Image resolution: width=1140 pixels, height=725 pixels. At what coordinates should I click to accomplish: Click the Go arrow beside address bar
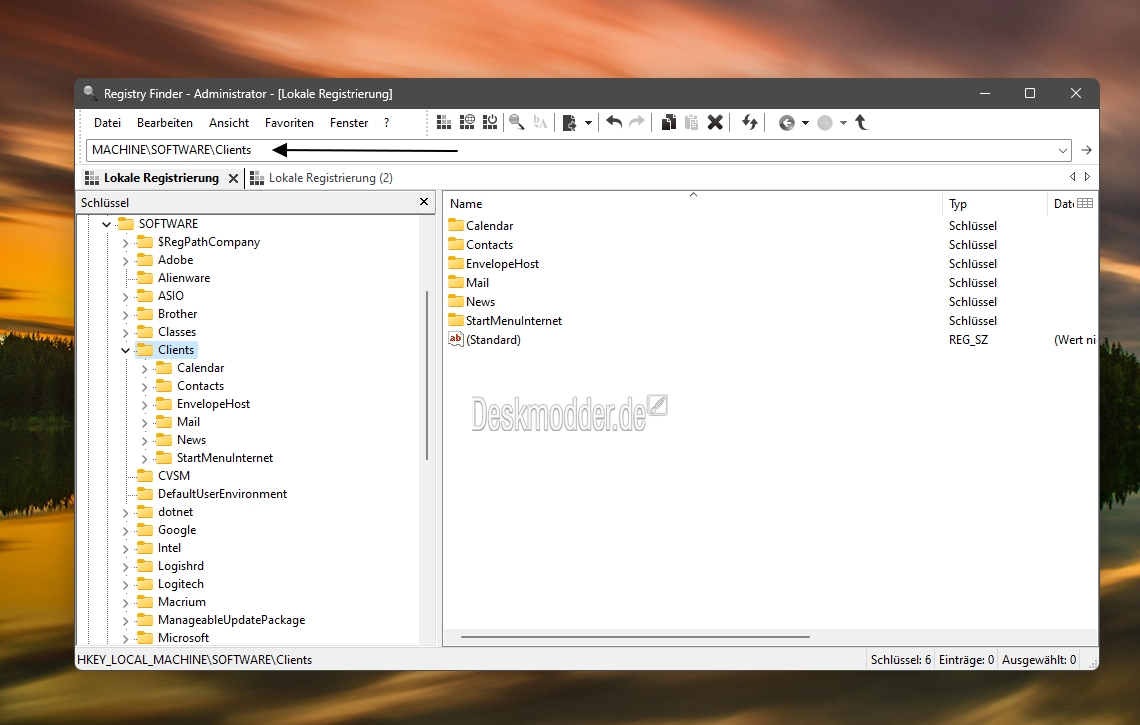[x=1086, y=150]
